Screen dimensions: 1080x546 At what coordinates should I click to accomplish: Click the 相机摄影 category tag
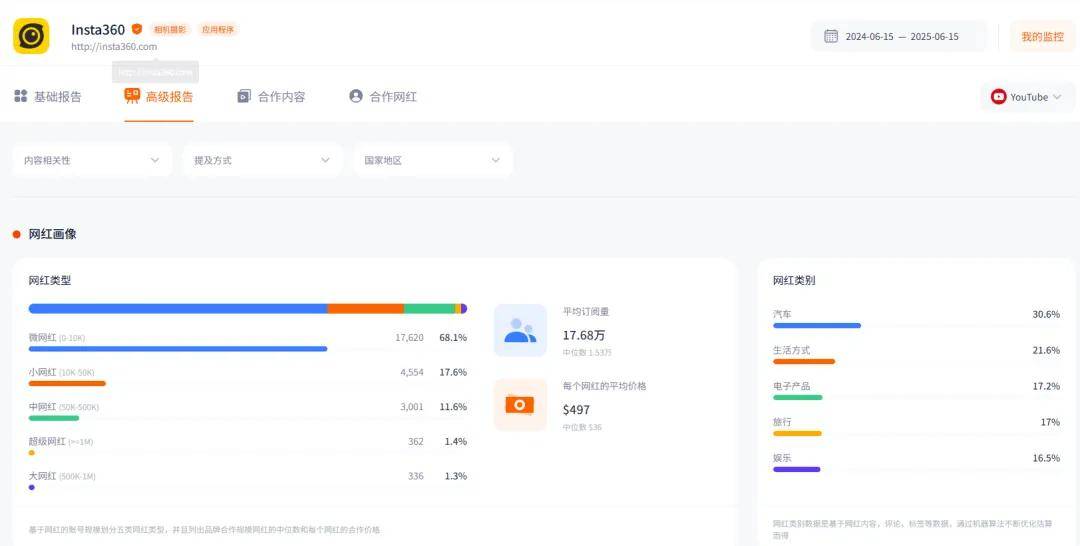point(170,30)
